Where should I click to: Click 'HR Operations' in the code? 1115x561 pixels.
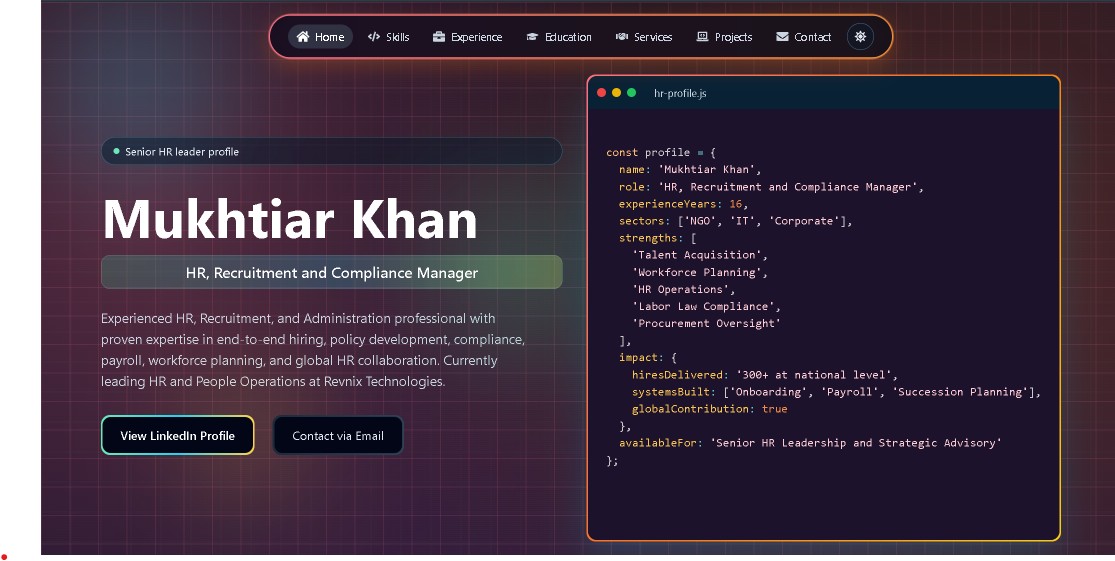click(683, 289)
